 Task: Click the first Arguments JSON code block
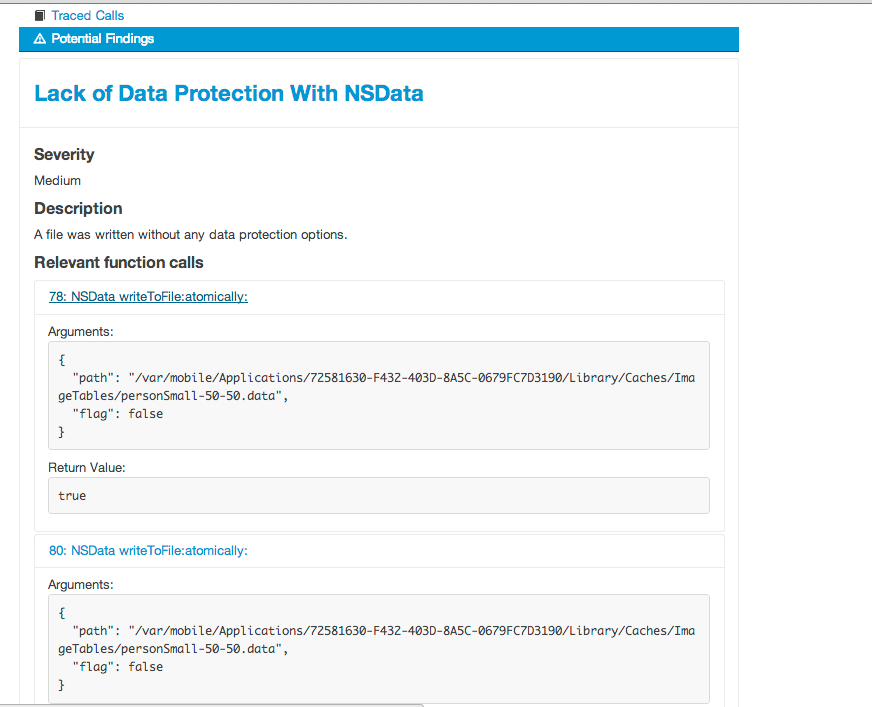pyautogui.click(x=379, y=395)
